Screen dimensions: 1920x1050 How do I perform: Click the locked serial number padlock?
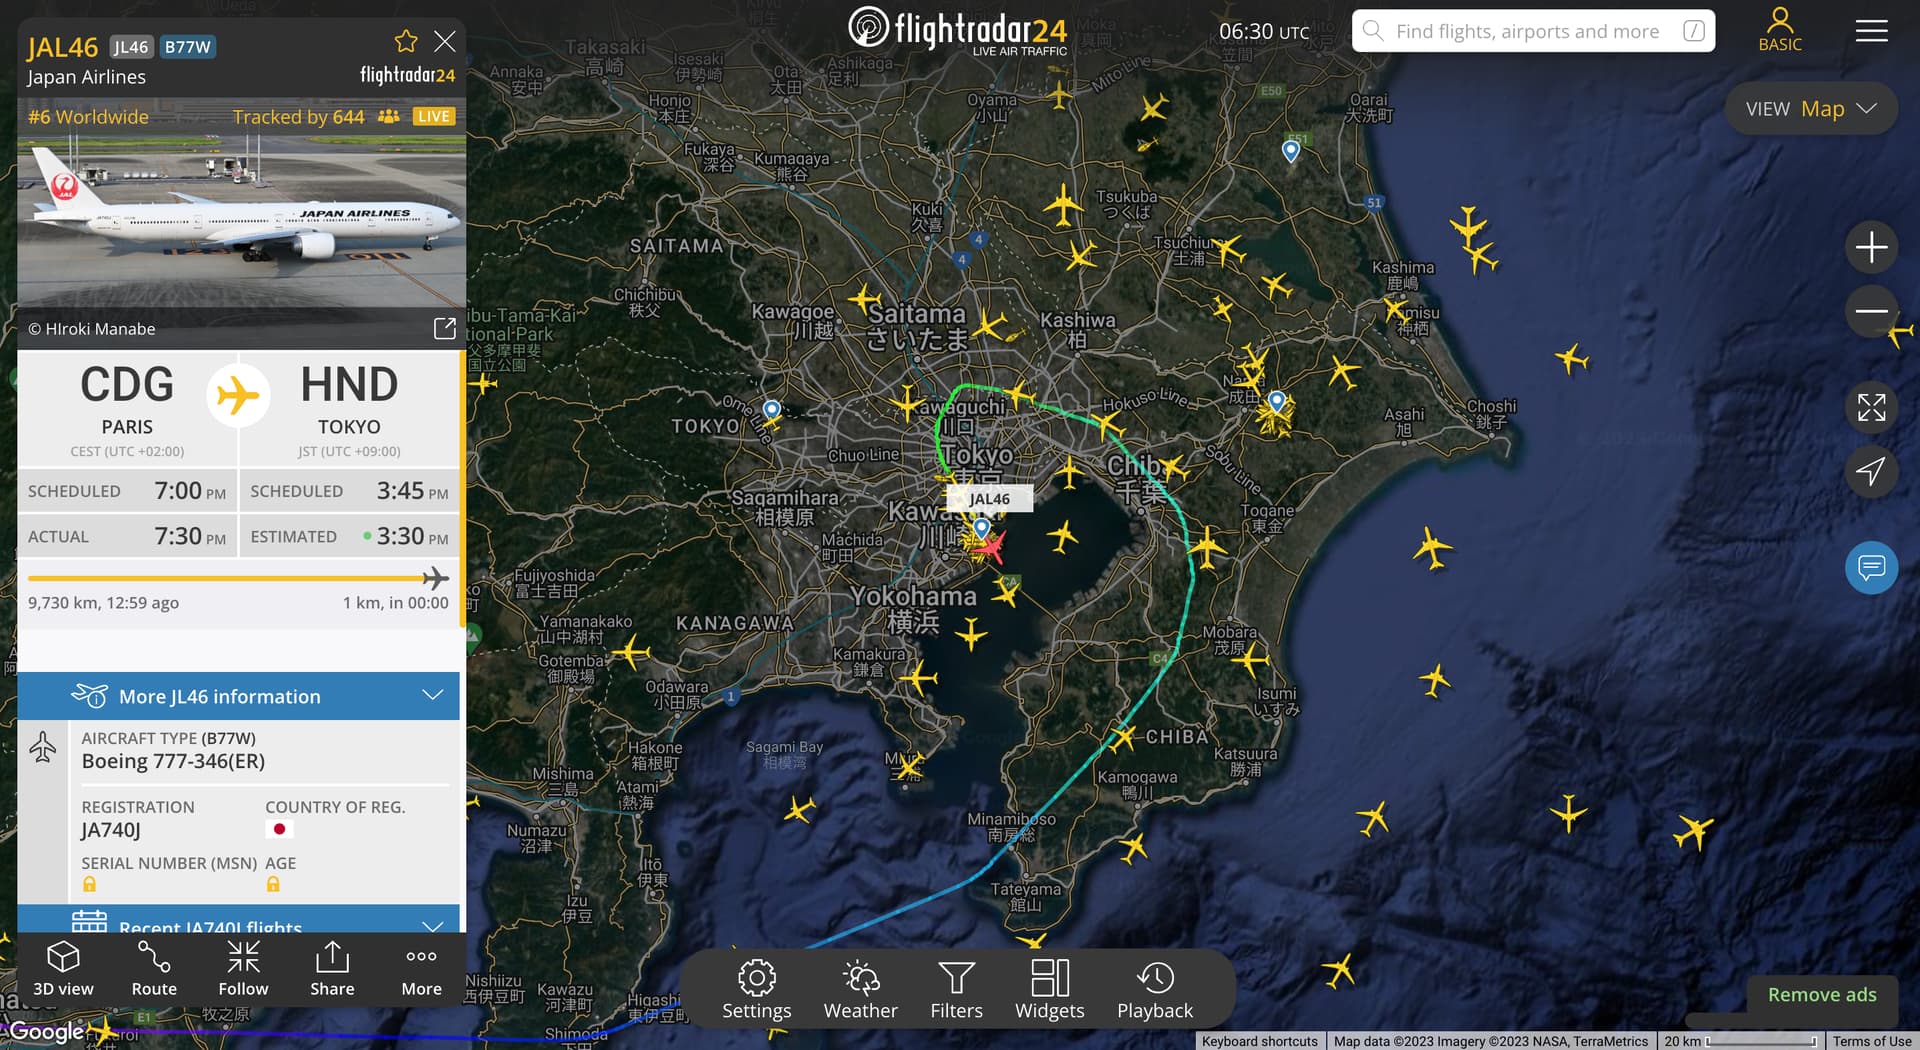point(90,884)
